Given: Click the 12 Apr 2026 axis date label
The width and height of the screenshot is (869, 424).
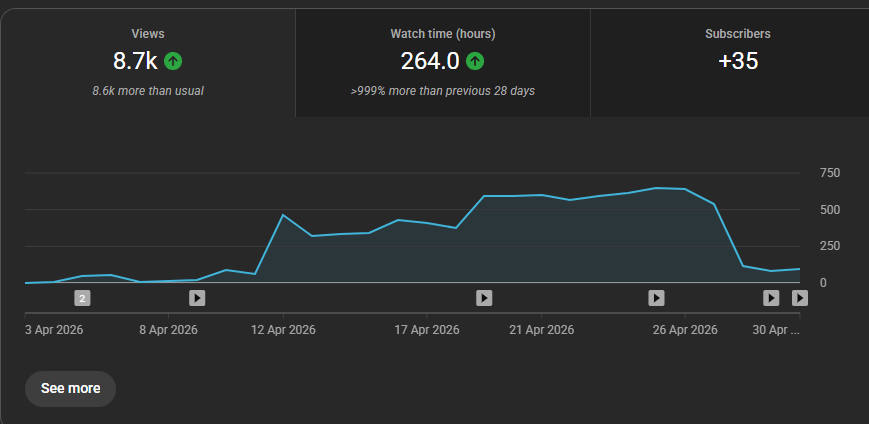Looking at the screenshot, I should pos(283,330).
